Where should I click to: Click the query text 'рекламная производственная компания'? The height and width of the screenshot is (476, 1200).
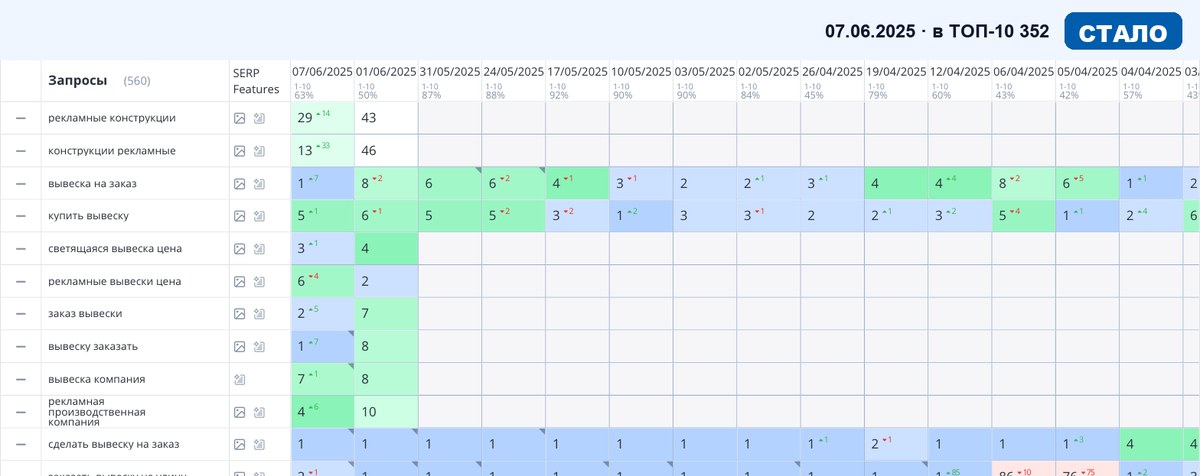point(97,412)
